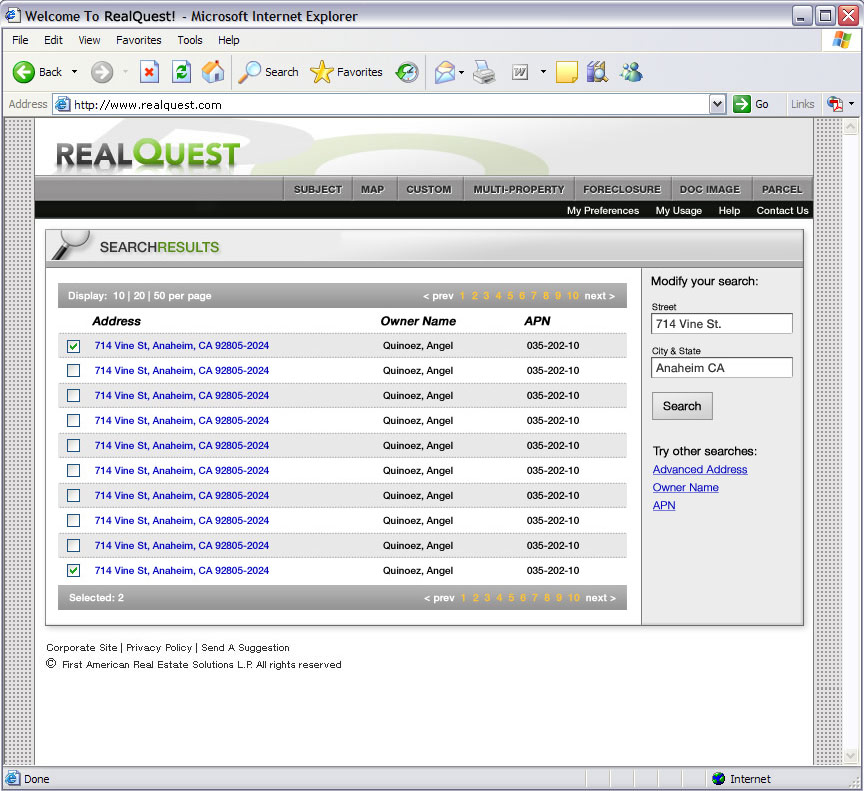864x791 pixels.
Task: Open the APN link under Try other searches
Action: click(x=664, y=506)
